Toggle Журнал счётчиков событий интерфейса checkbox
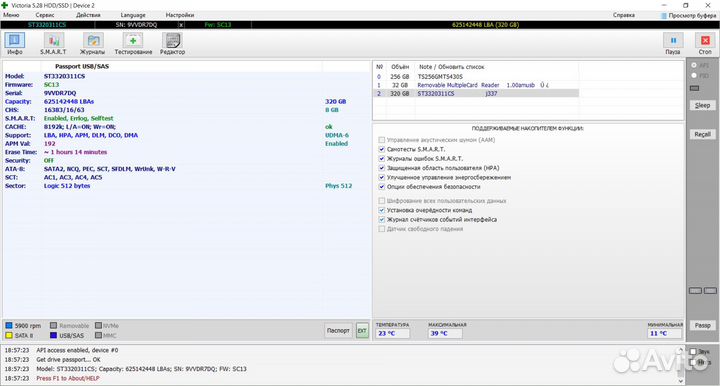Image resolution: width=720 pixels, height=386 pixels. click(382, 219)
